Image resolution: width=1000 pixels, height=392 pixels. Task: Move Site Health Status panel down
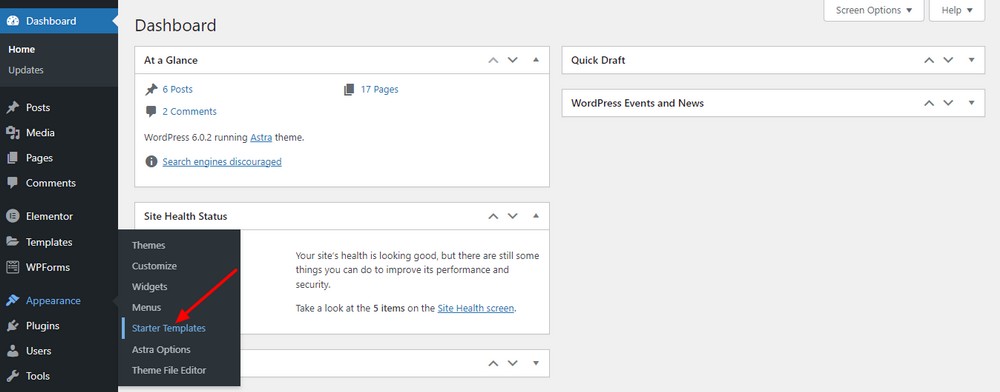513,217
